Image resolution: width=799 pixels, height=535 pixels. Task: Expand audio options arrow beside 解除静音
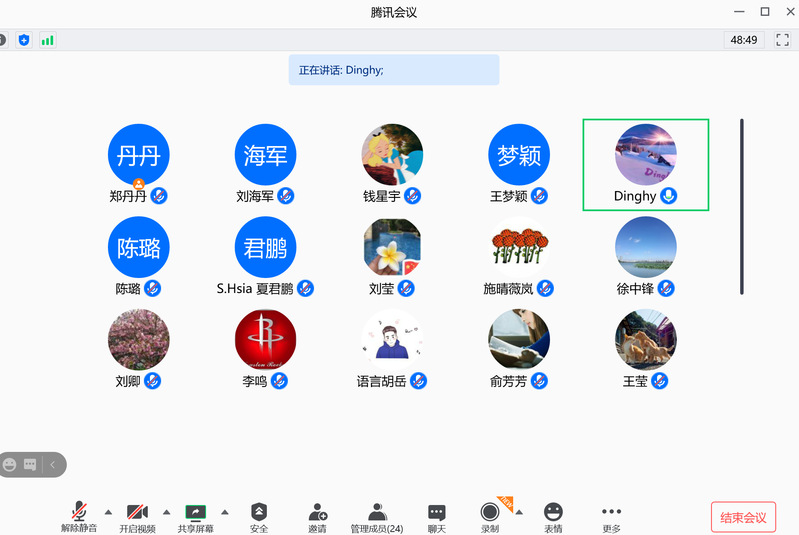tap(108, 512)
